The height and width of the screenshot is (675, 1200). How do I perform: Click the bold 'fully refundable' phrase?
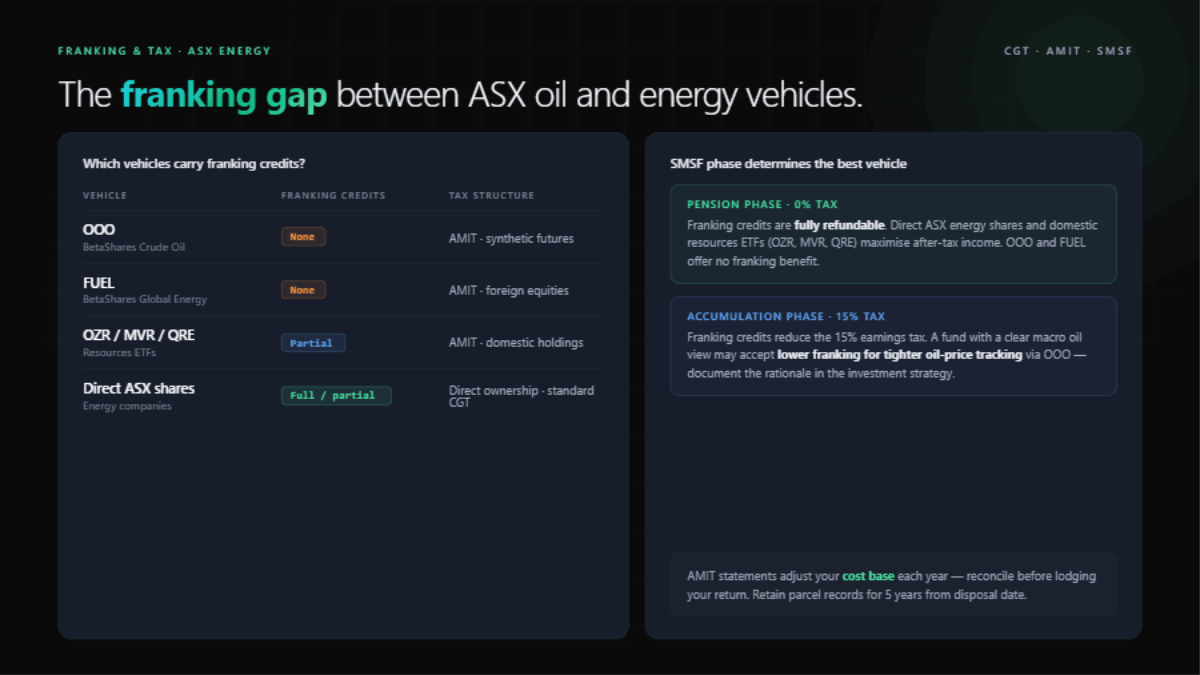click(839, 225)
